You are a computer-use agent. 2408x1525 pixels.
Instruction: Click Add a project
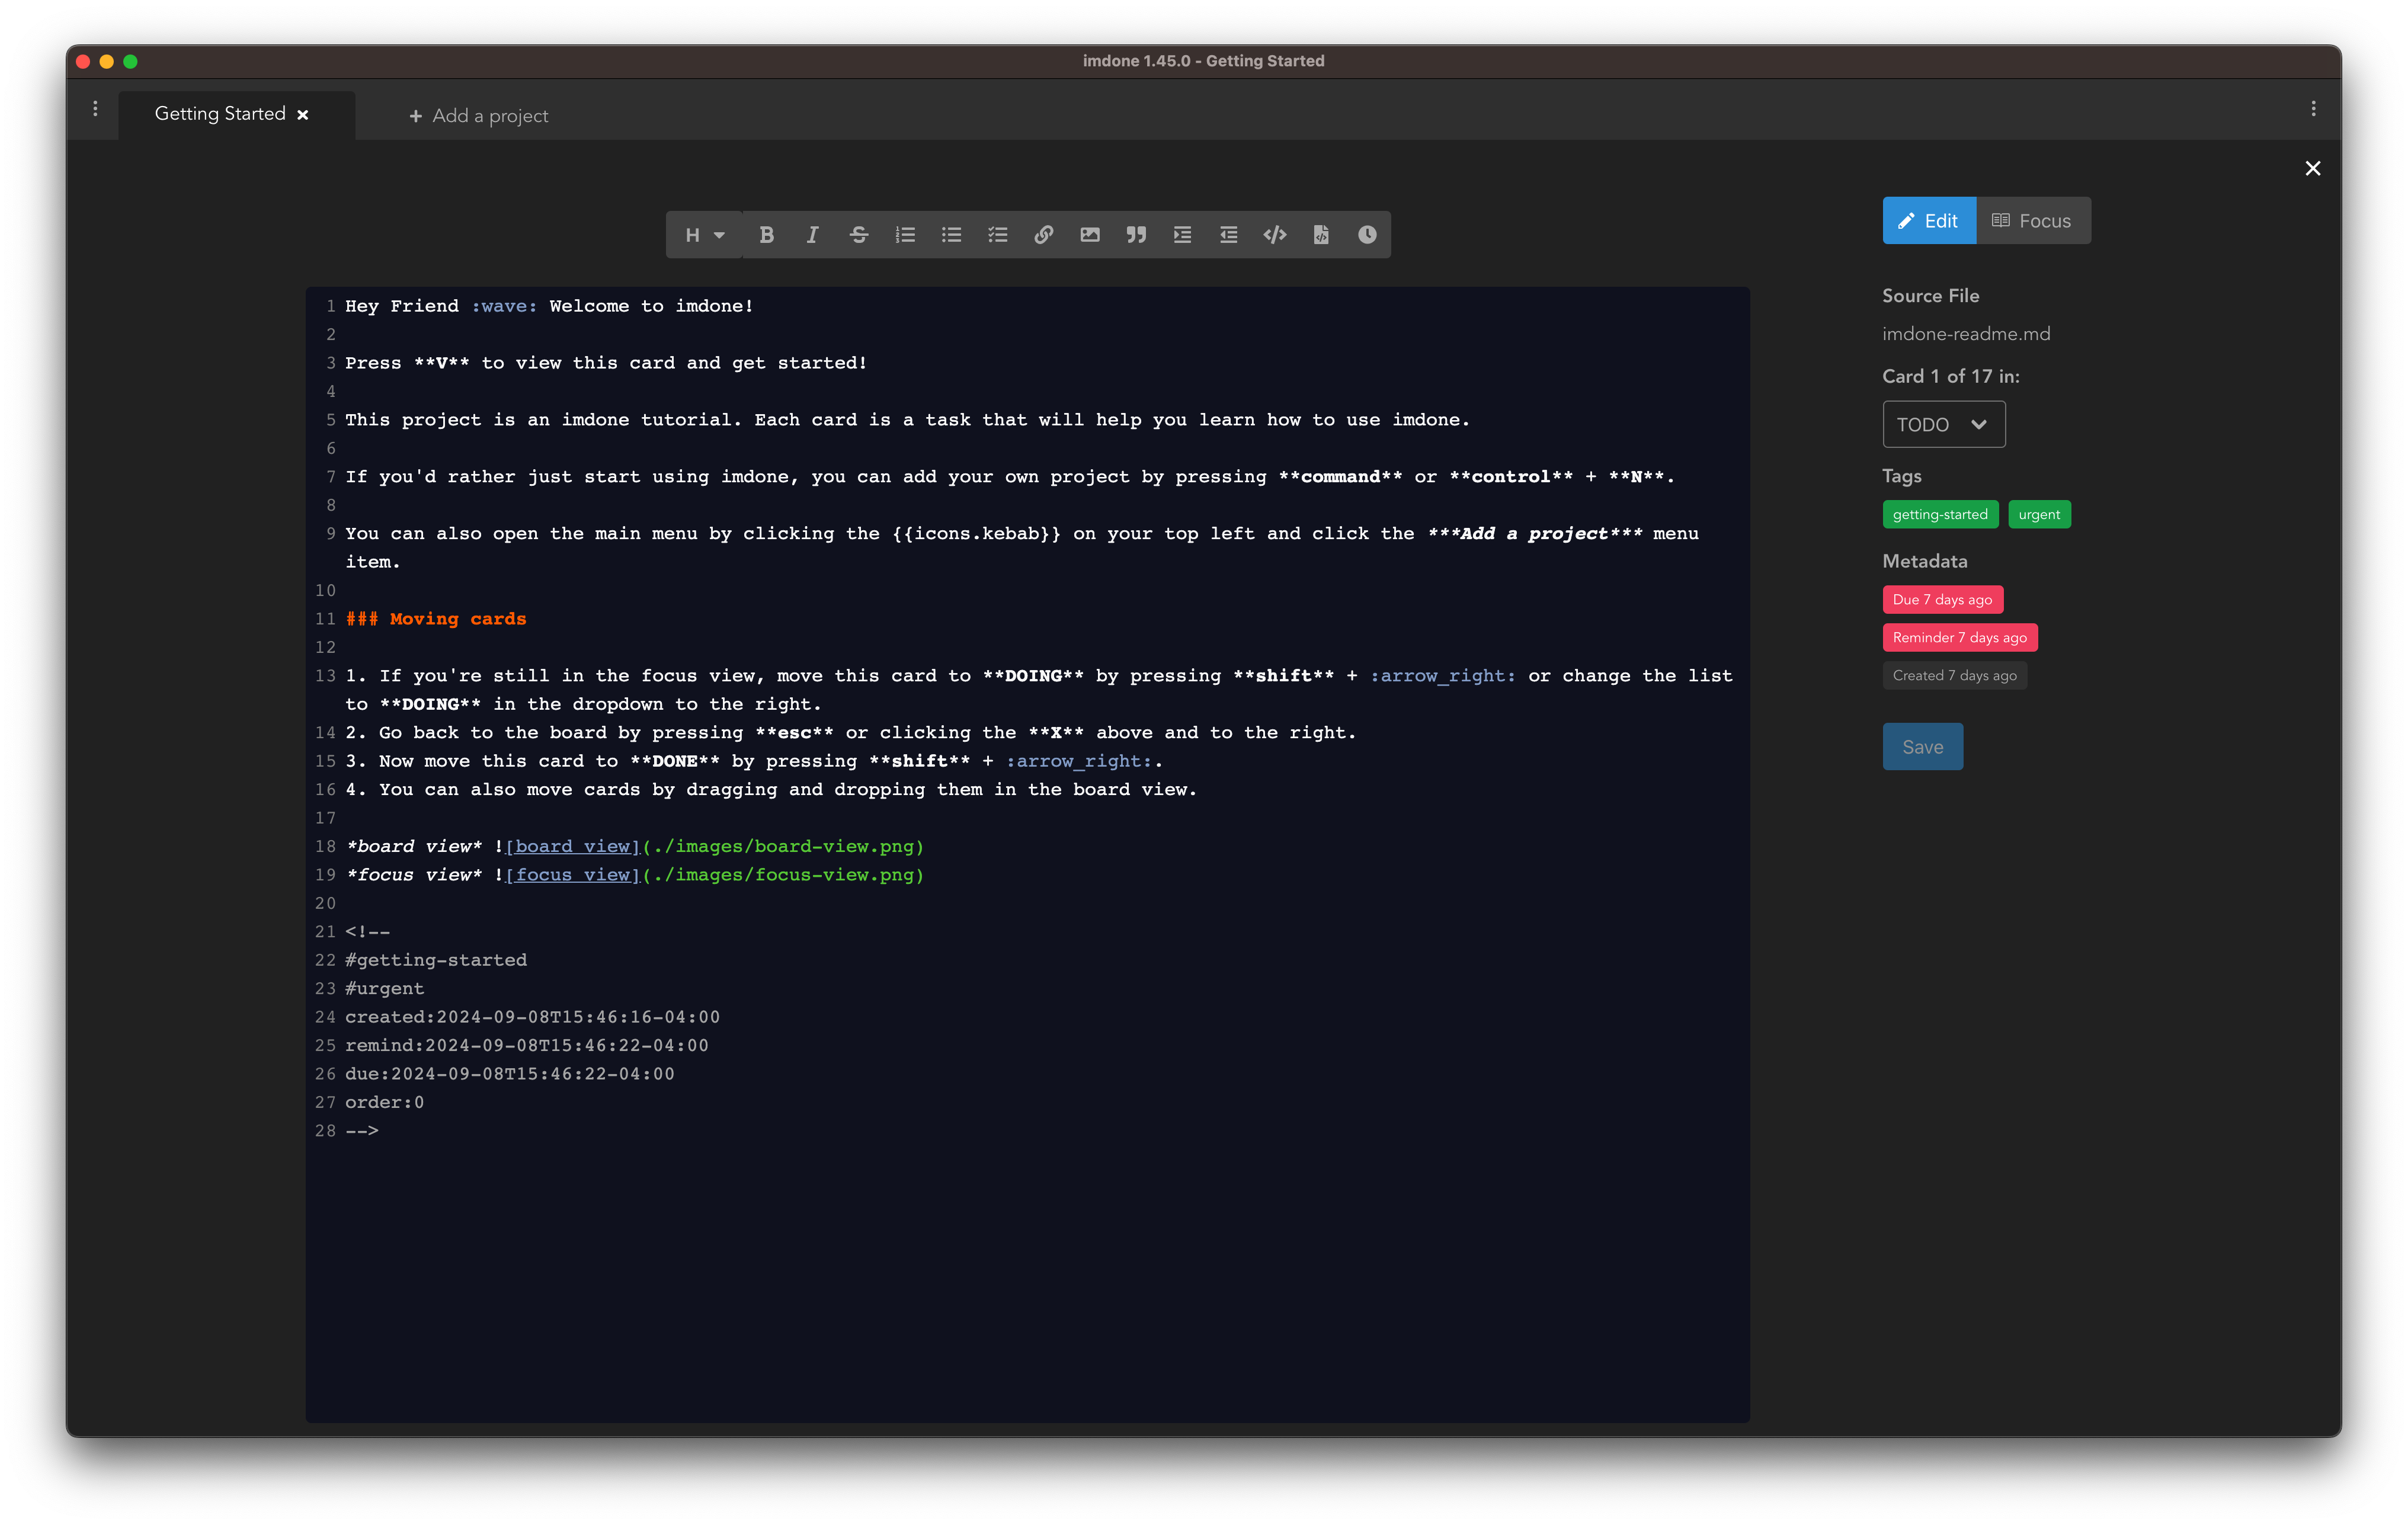pyautogui.click(x=479, y=116)
